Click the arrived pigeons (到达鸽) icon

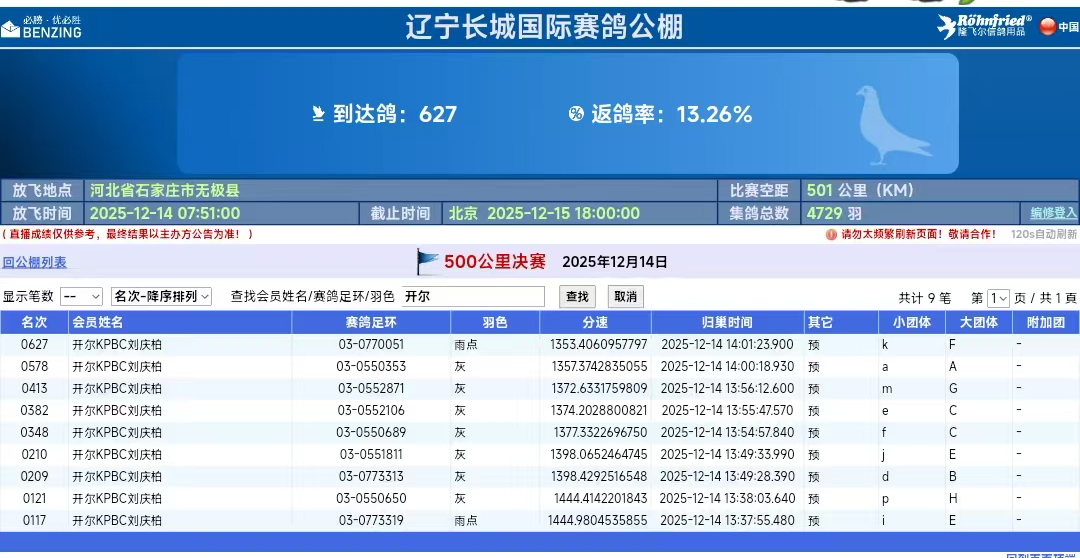[x=319, y=114]
